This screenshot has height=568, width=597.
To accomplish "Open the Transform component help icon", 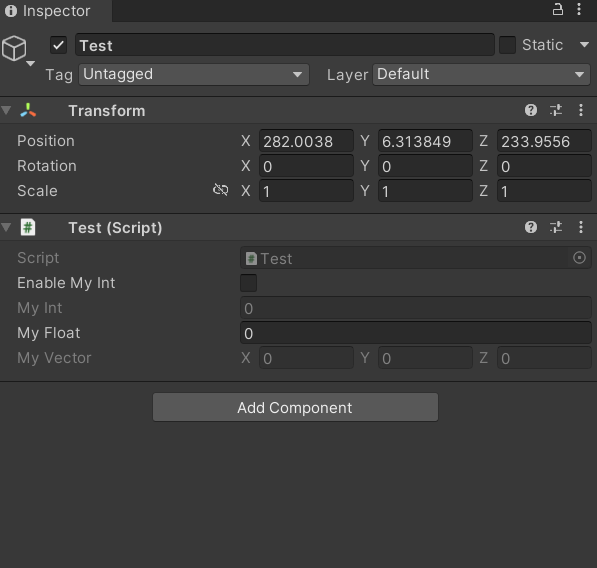I will [530, 110].
